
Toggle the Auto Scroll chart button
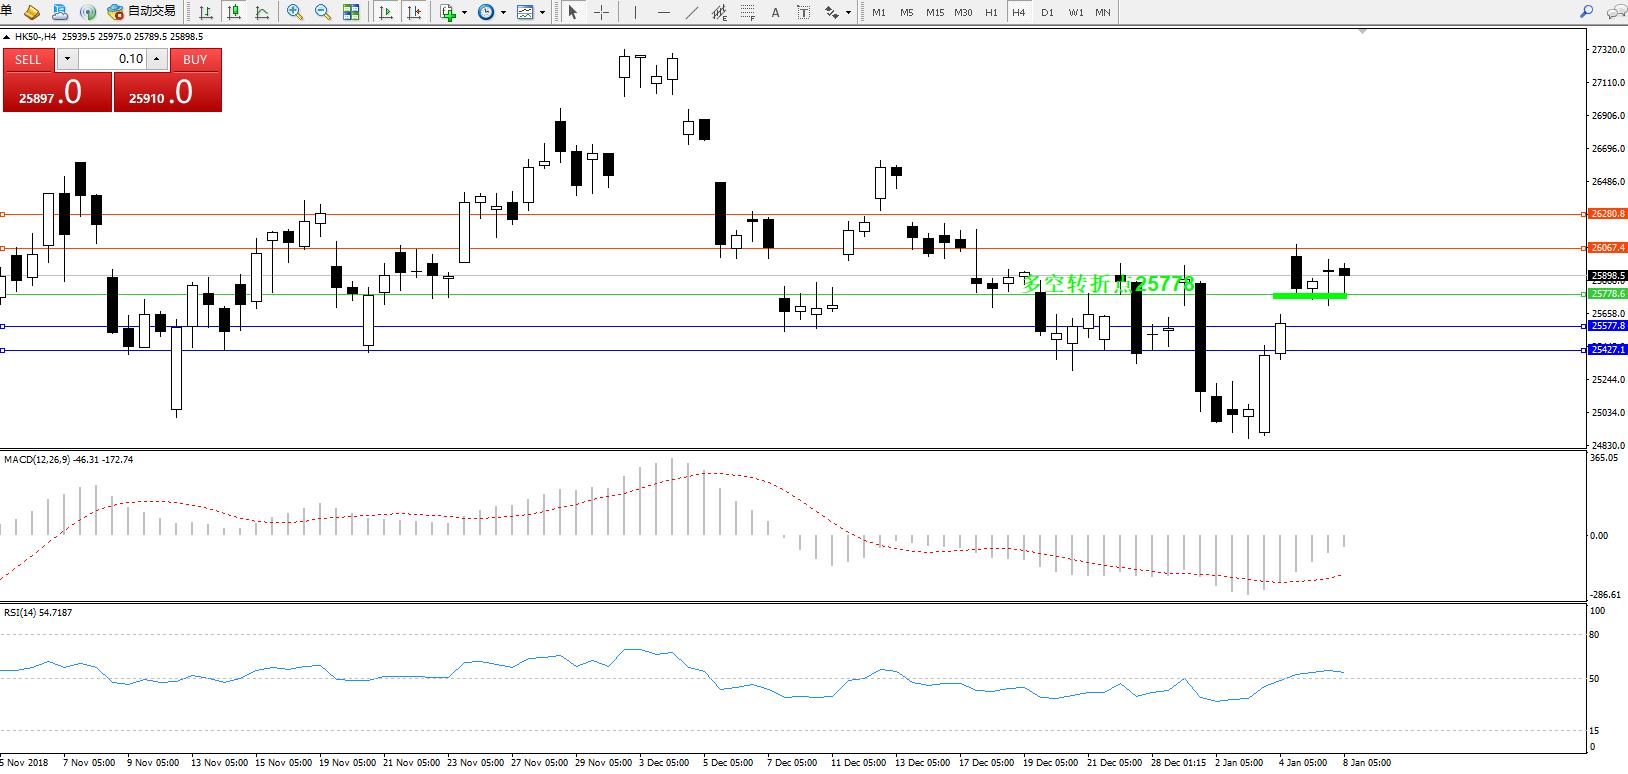point(386,12)
